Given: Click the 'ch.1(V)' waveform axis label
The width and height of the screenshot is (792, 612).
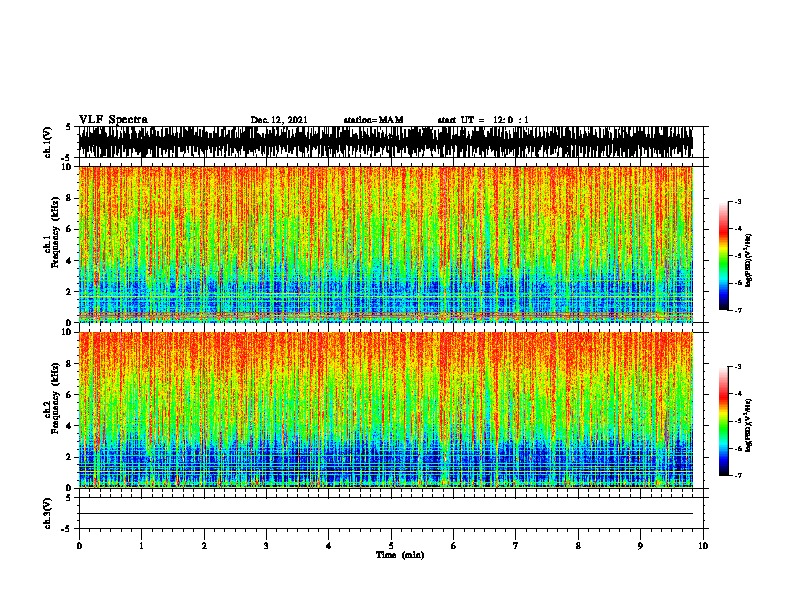Looking at the screenshot, I should (48, 142).
